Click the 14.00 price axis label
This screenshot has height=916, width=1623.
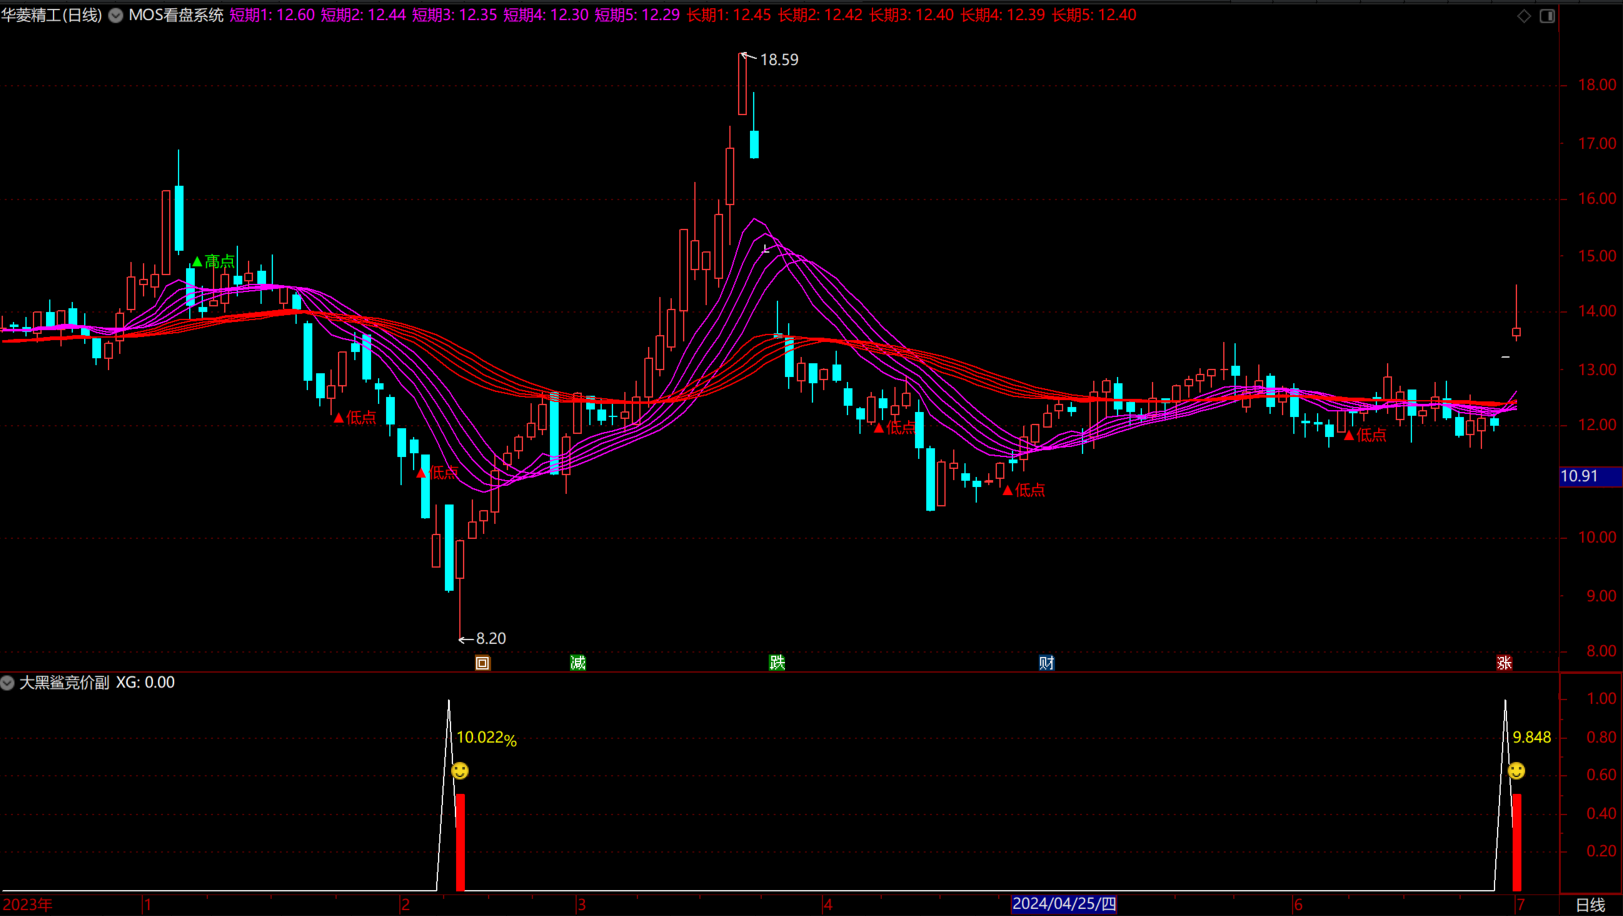[x=1597, y=312]
